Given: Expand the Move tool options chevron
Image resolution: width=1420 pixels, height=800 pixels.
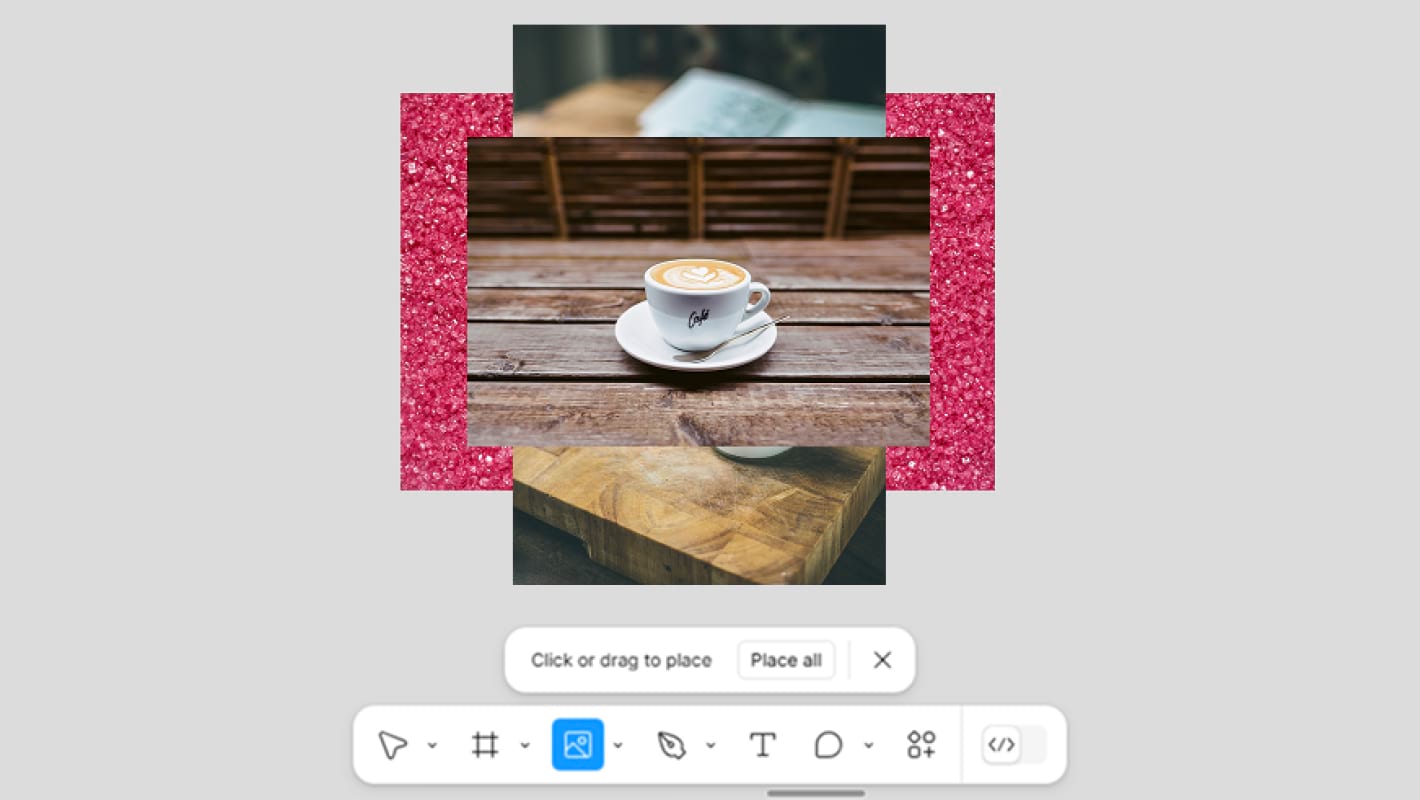Looking at the screenshot, I should pyautogui.click(x=432, y=745).
